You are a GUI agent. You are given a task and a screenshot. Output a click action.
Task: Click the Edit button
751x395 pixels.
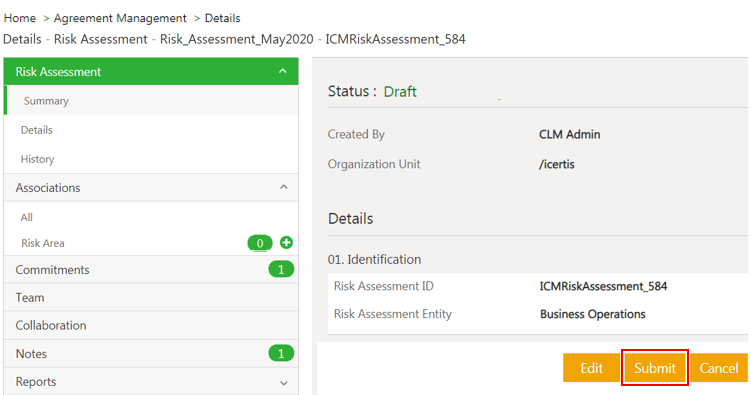(592, 368)
